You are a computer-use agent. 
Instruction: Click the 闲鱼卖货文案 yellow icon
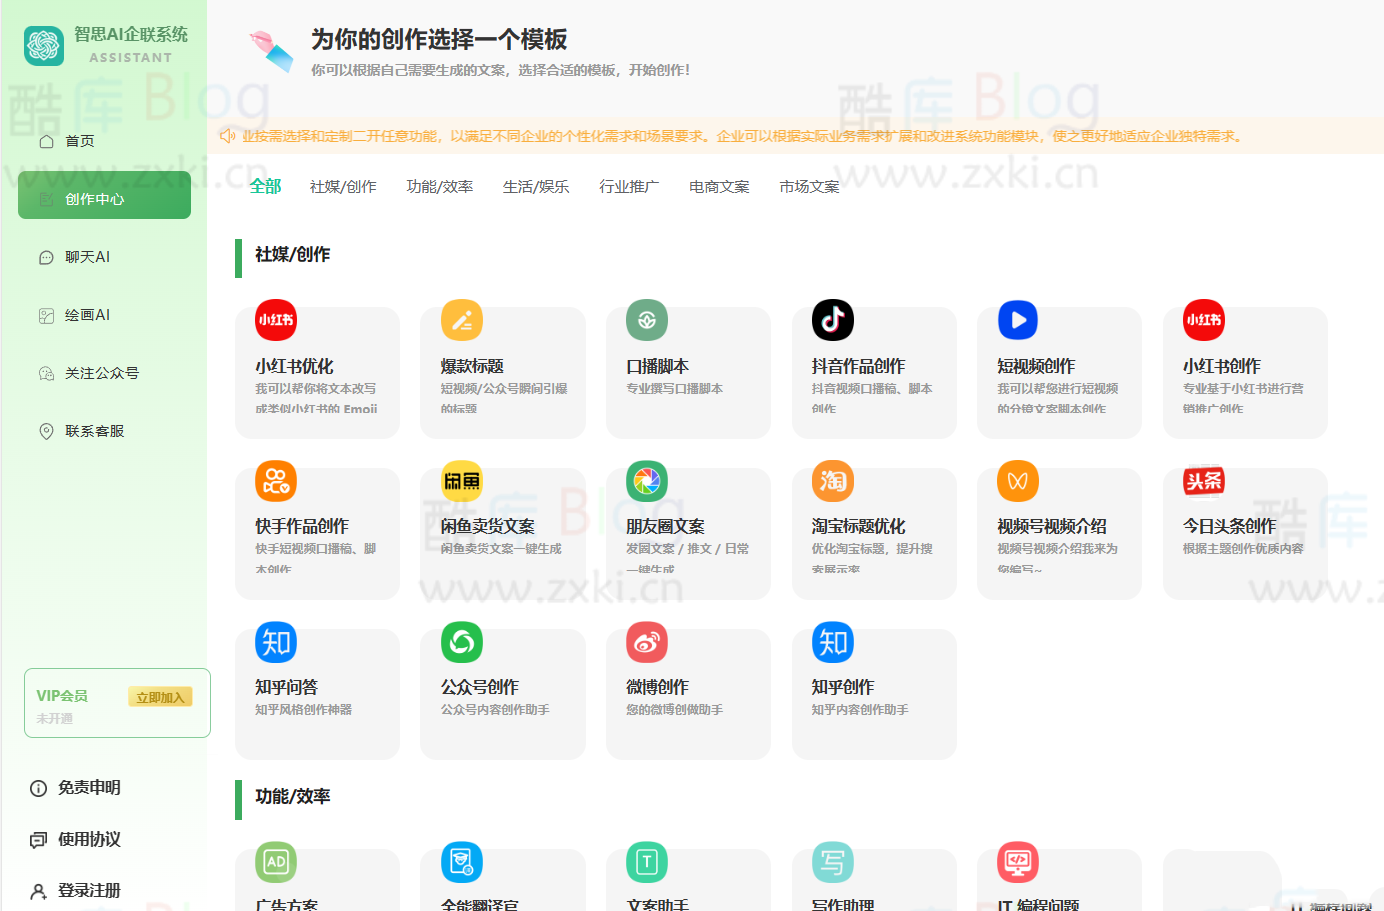[462, 481]
